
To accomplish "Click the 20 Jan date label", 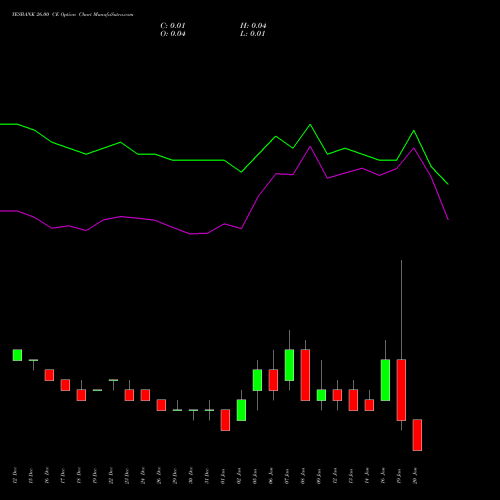I will click(415, 476).
